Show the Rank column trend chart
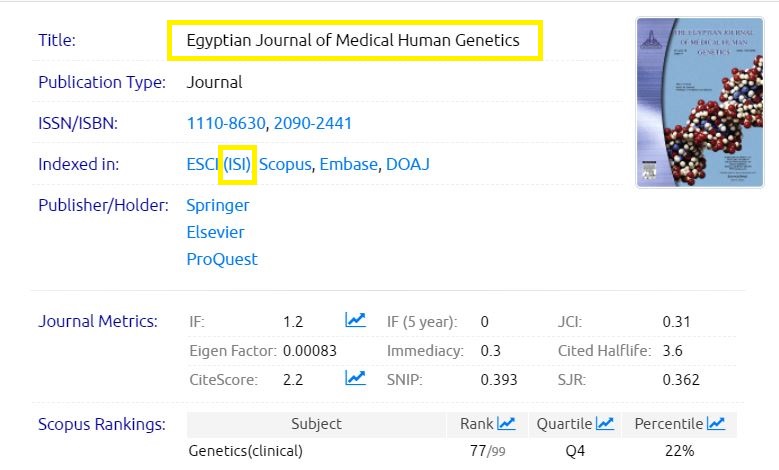This screenshot has height=470, width=779. [x=507, y=424]
